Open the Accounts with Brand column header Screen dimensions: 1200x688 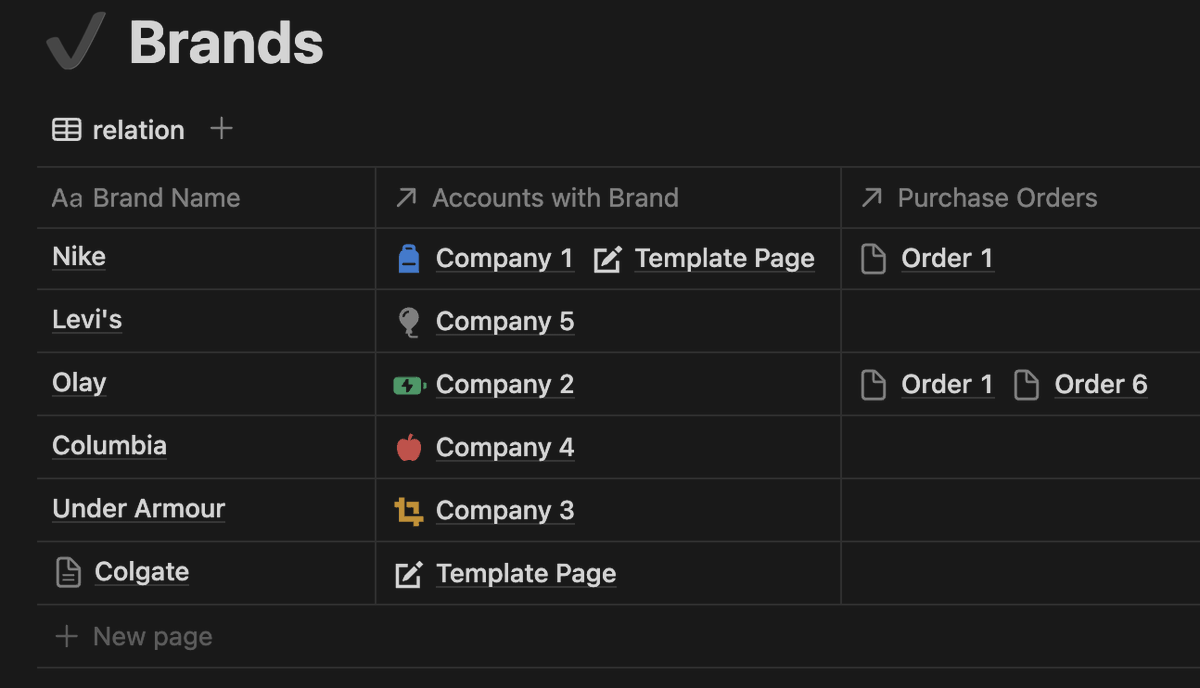pos(608,198)
